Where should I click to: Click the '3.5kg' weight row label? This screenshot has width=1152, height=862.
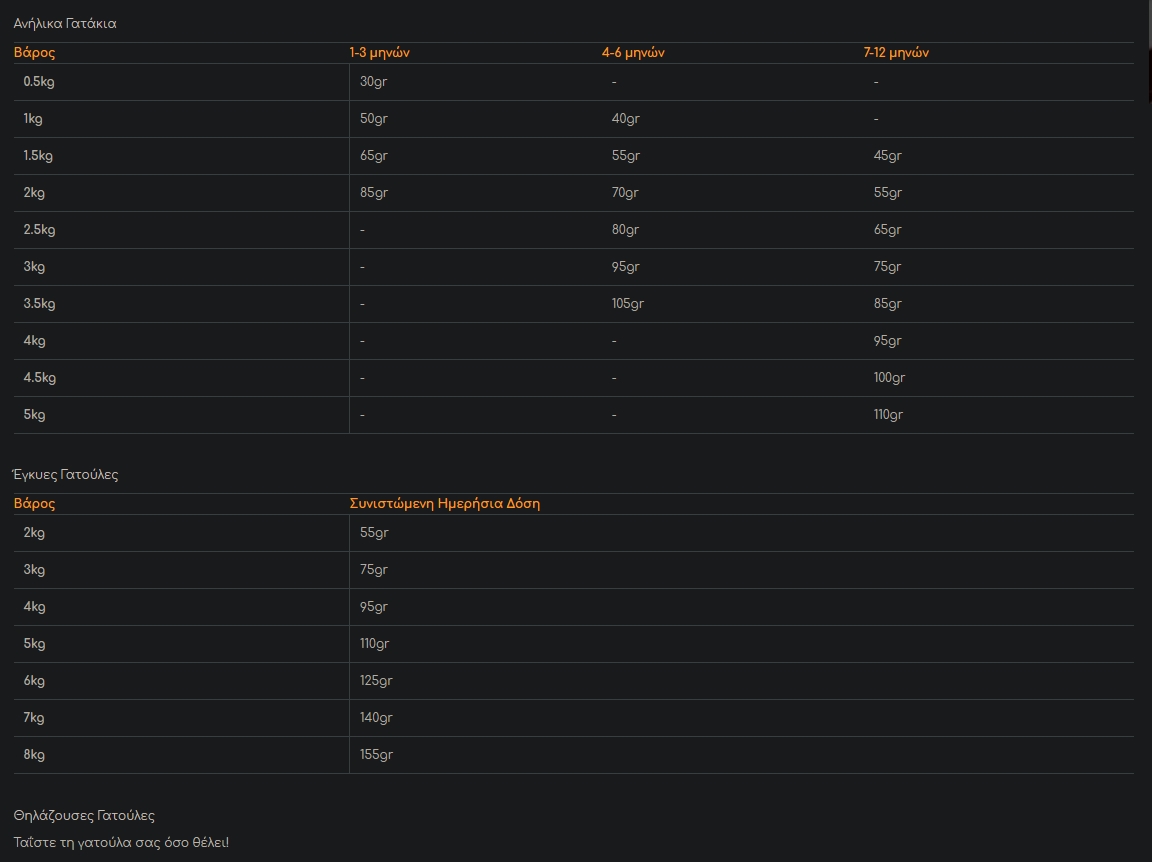point(39,304)
